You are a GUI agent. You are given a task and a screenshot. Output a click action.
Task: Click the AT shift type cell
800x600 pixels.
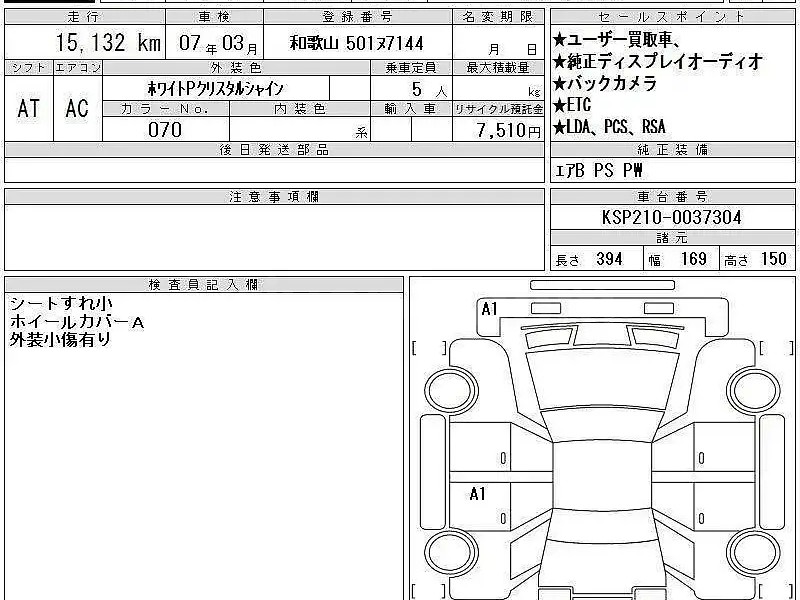(28, 108)
